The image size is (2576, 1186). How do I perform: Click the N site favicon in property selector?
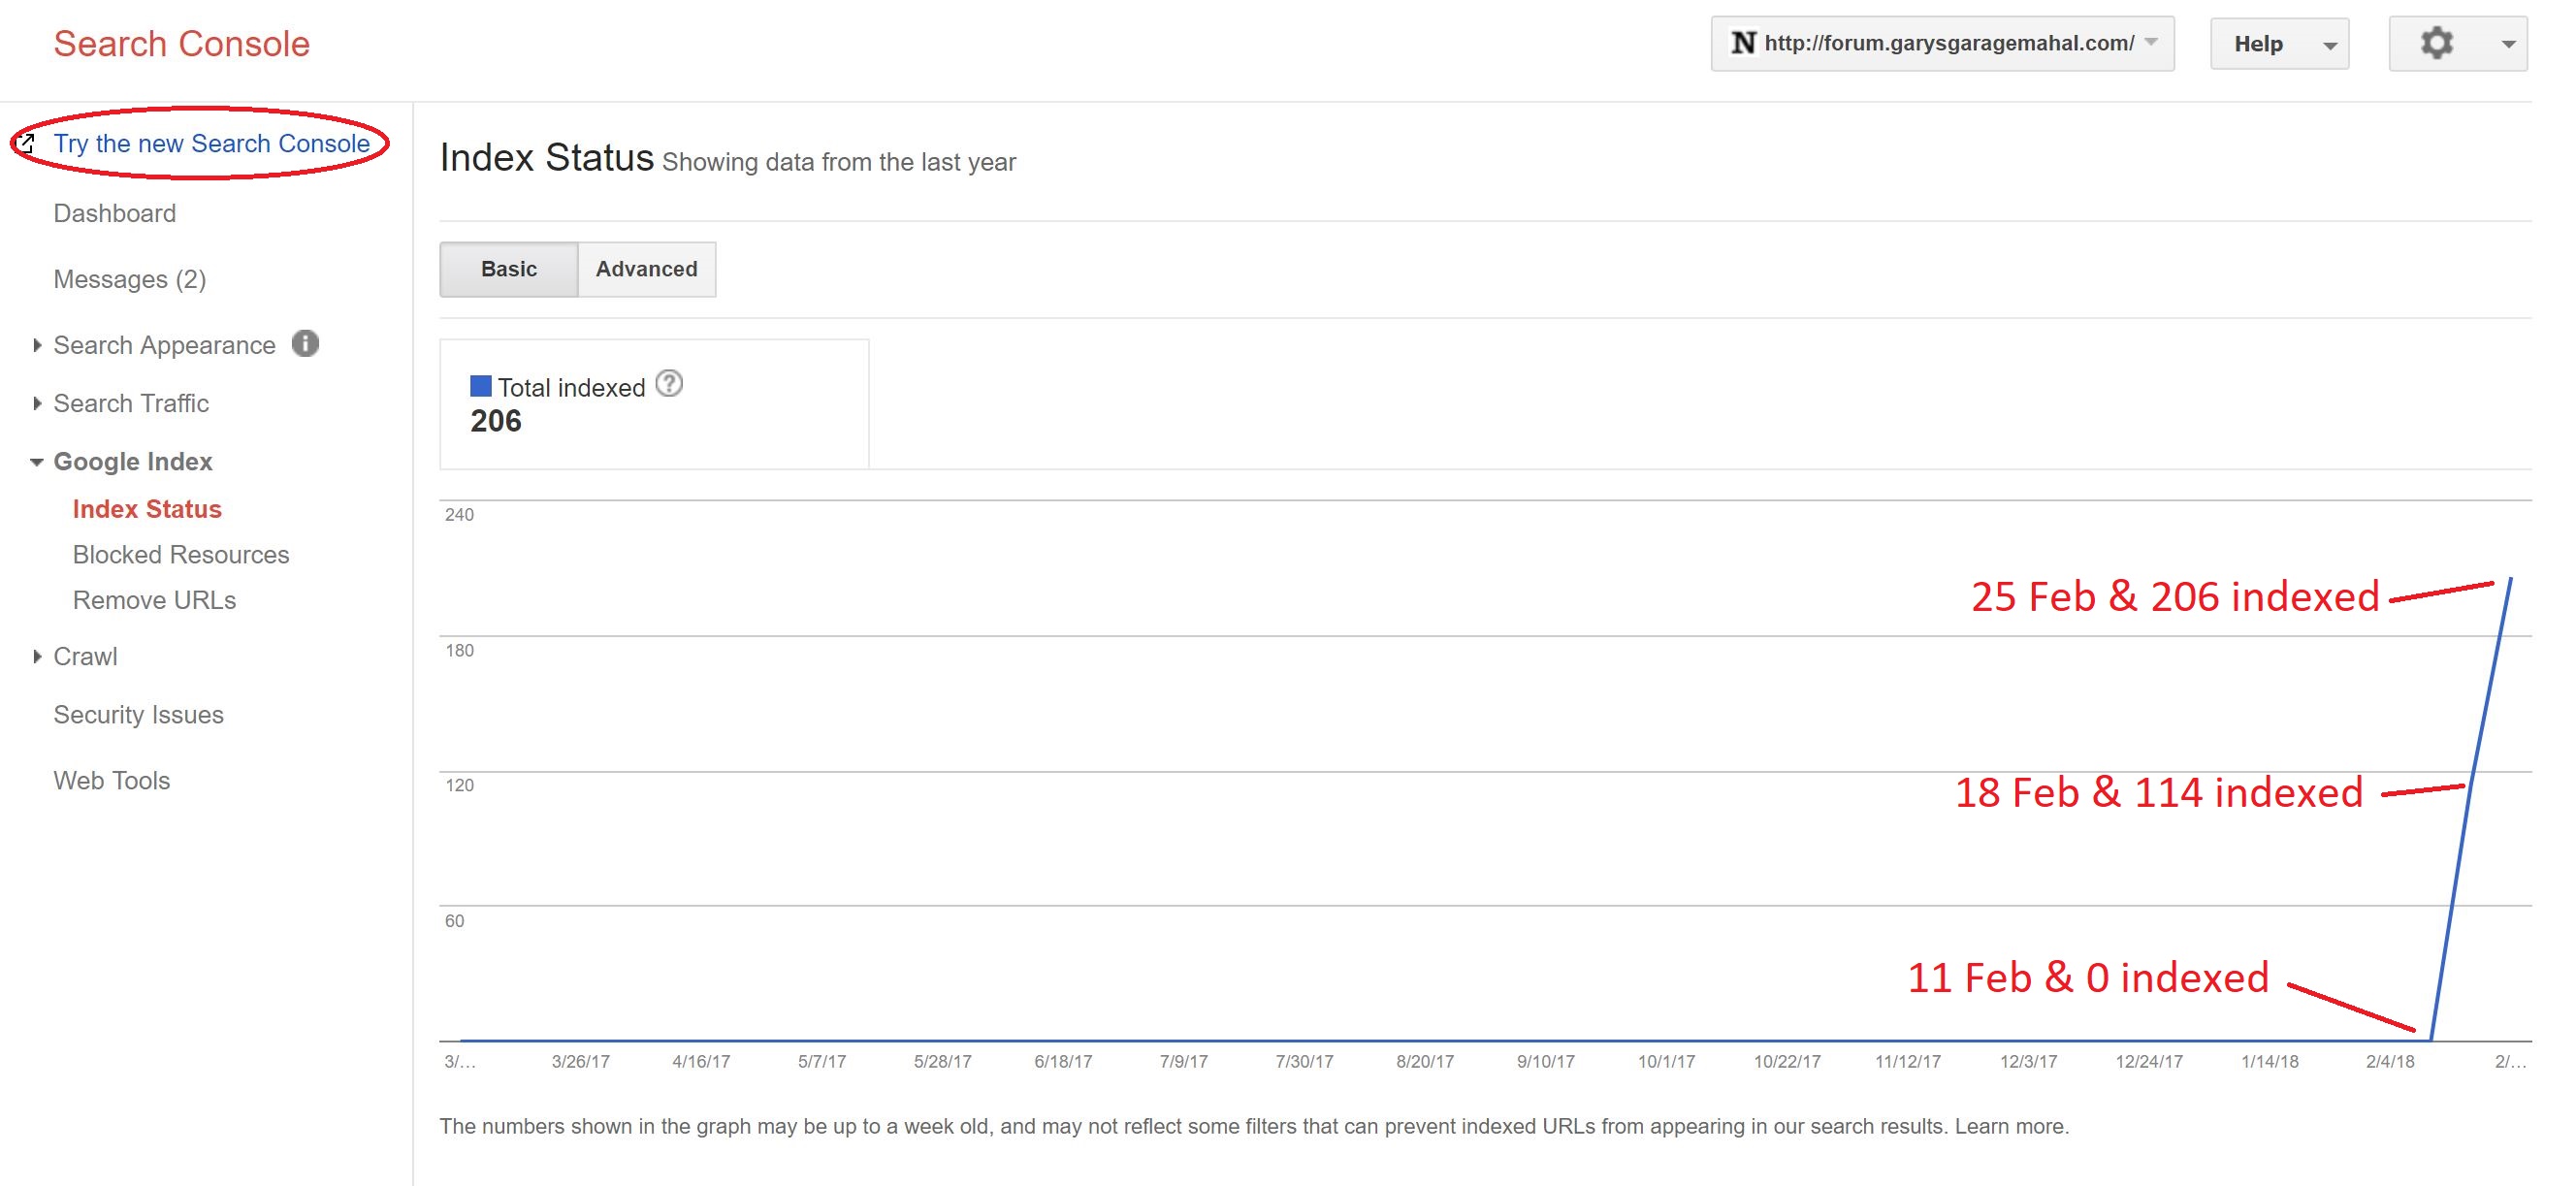[1743, 43]
